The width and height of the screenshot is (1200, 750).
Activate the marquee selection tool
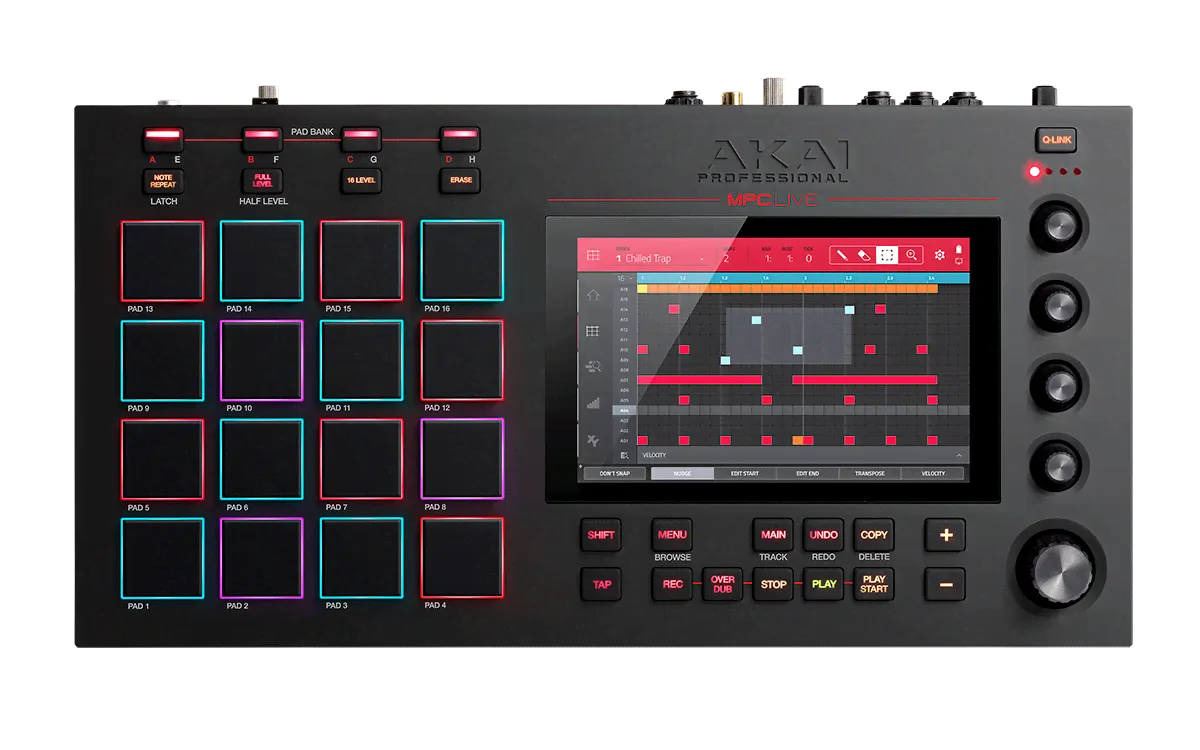[x=887, y=256]
